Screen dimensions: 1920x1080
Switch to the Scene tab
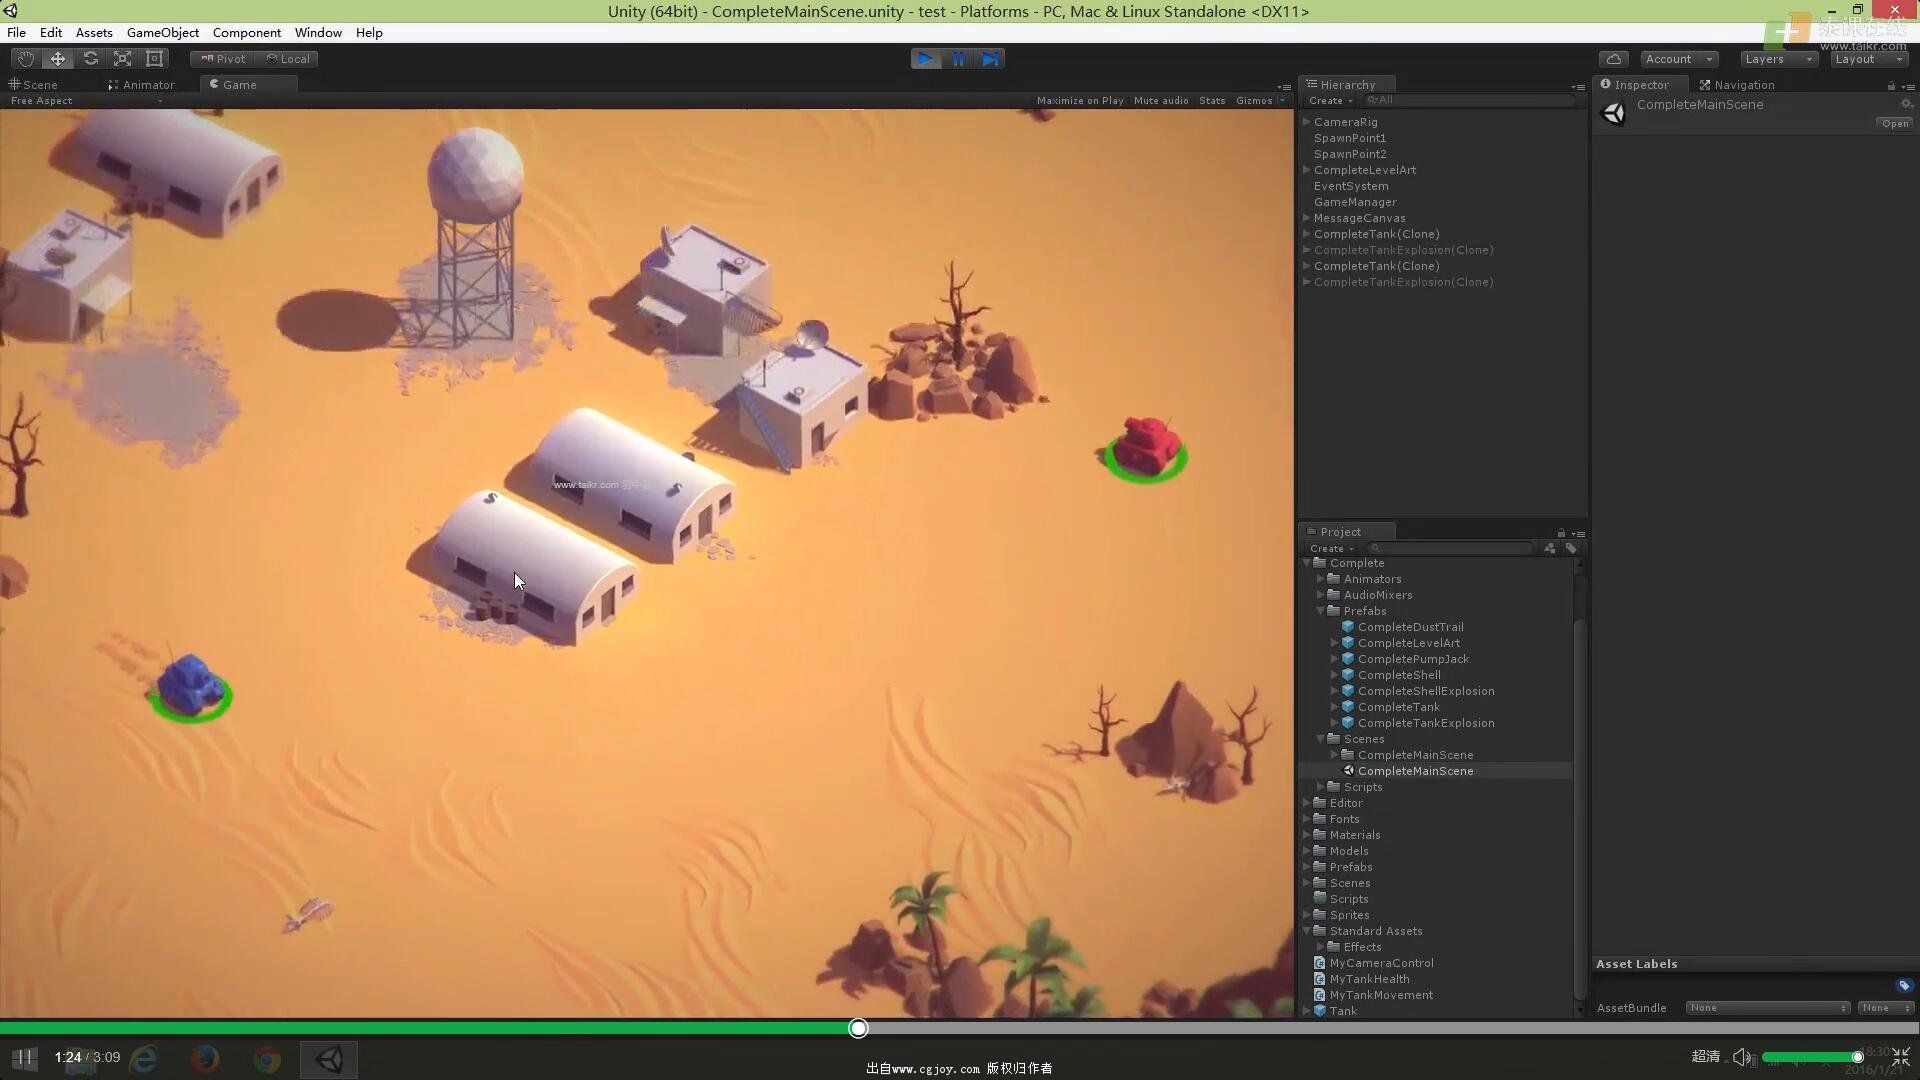click(34, 85)
